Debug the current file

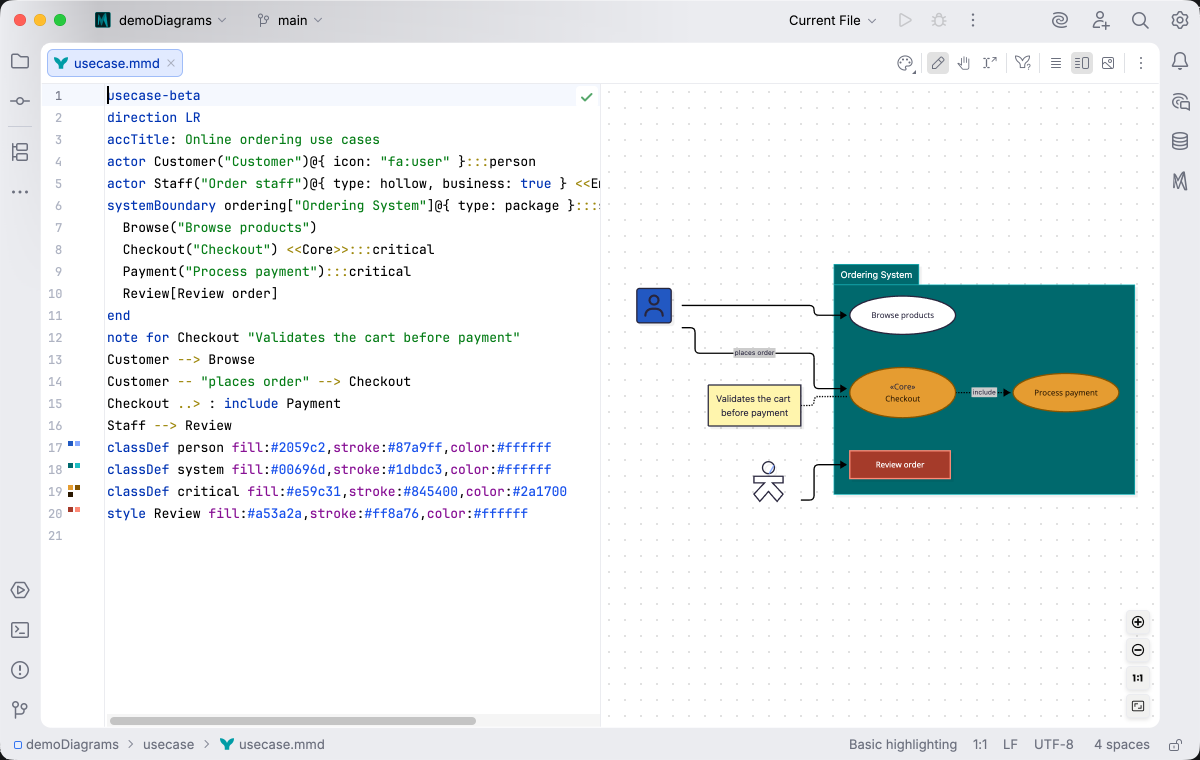tap(939, 20)
